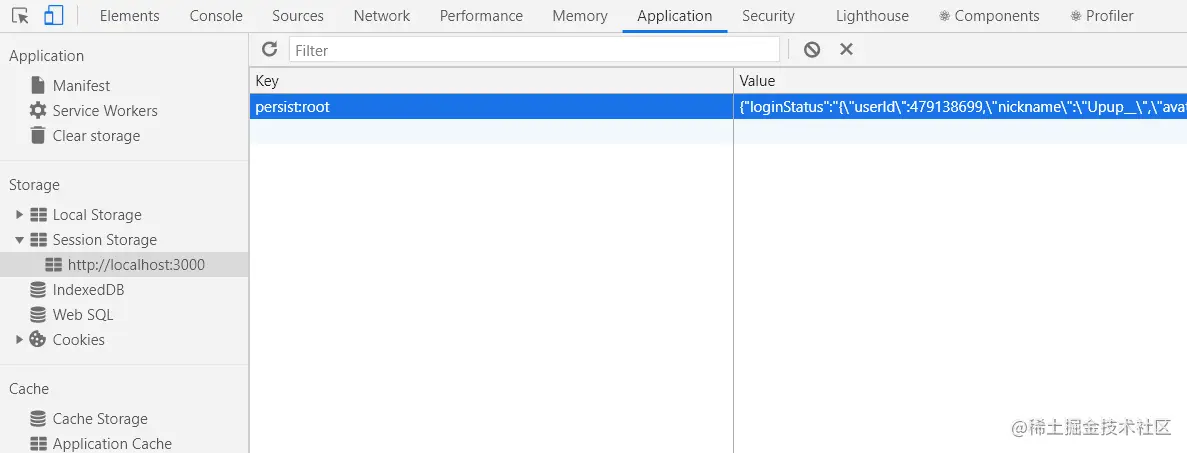Click the Cookies icon
Viewport: 1187px width, 453px height.
click(38, 339)
